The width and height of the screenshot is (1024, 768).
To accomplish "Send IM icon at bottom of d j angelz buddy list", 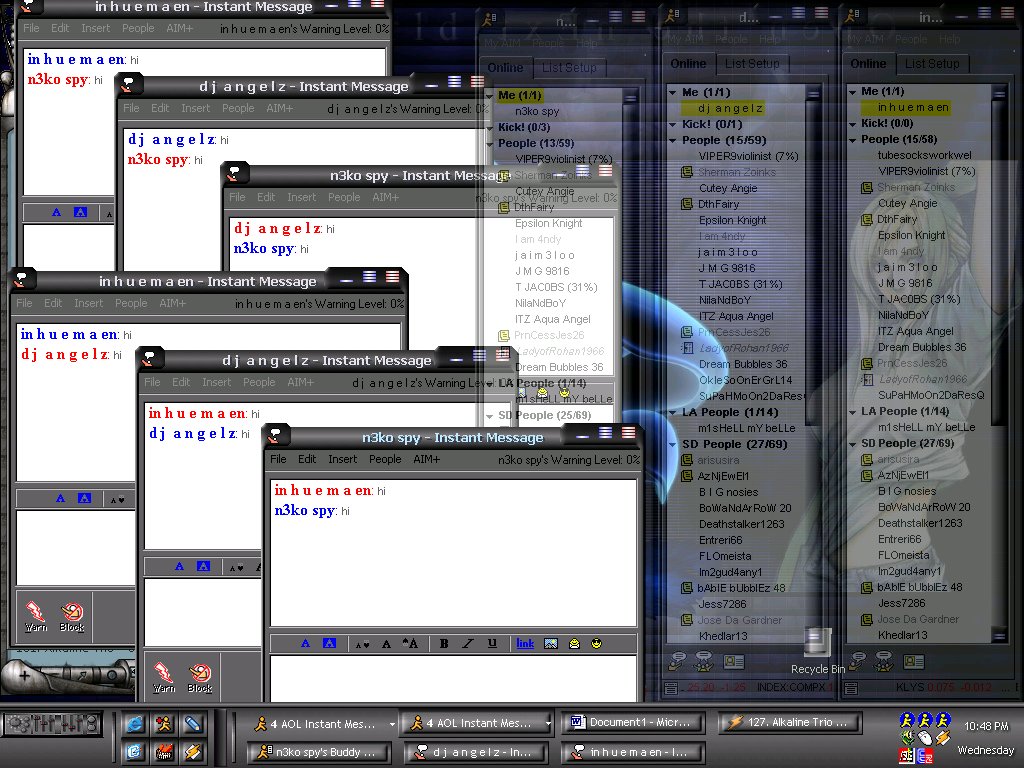I will click(x=678, y=662).
